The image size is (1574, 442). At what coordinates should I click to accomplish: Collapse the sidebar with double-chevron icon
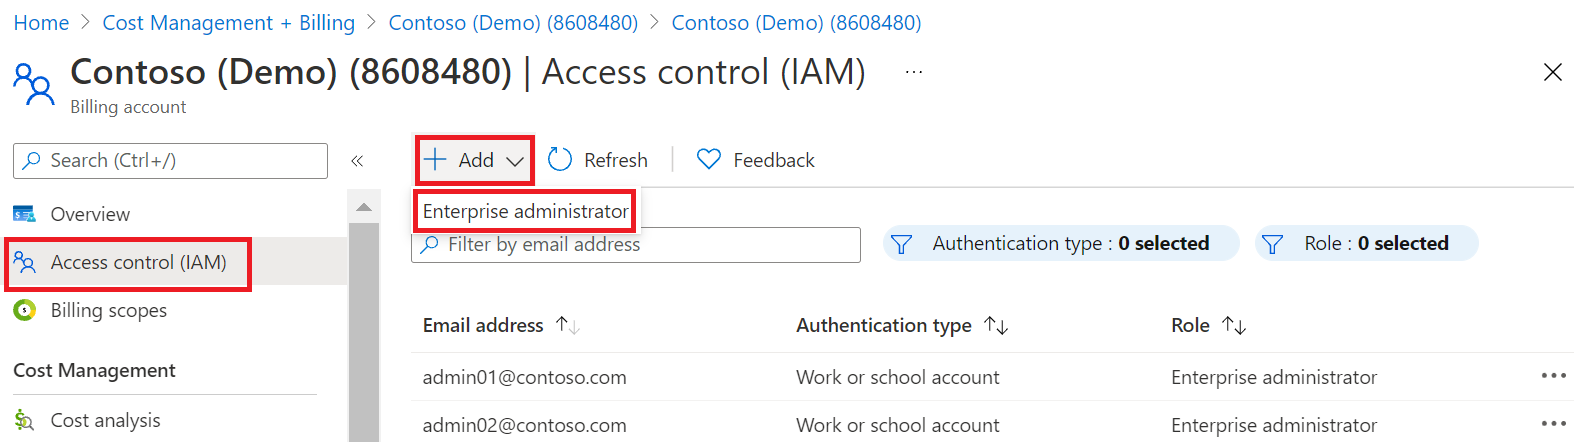357,161
